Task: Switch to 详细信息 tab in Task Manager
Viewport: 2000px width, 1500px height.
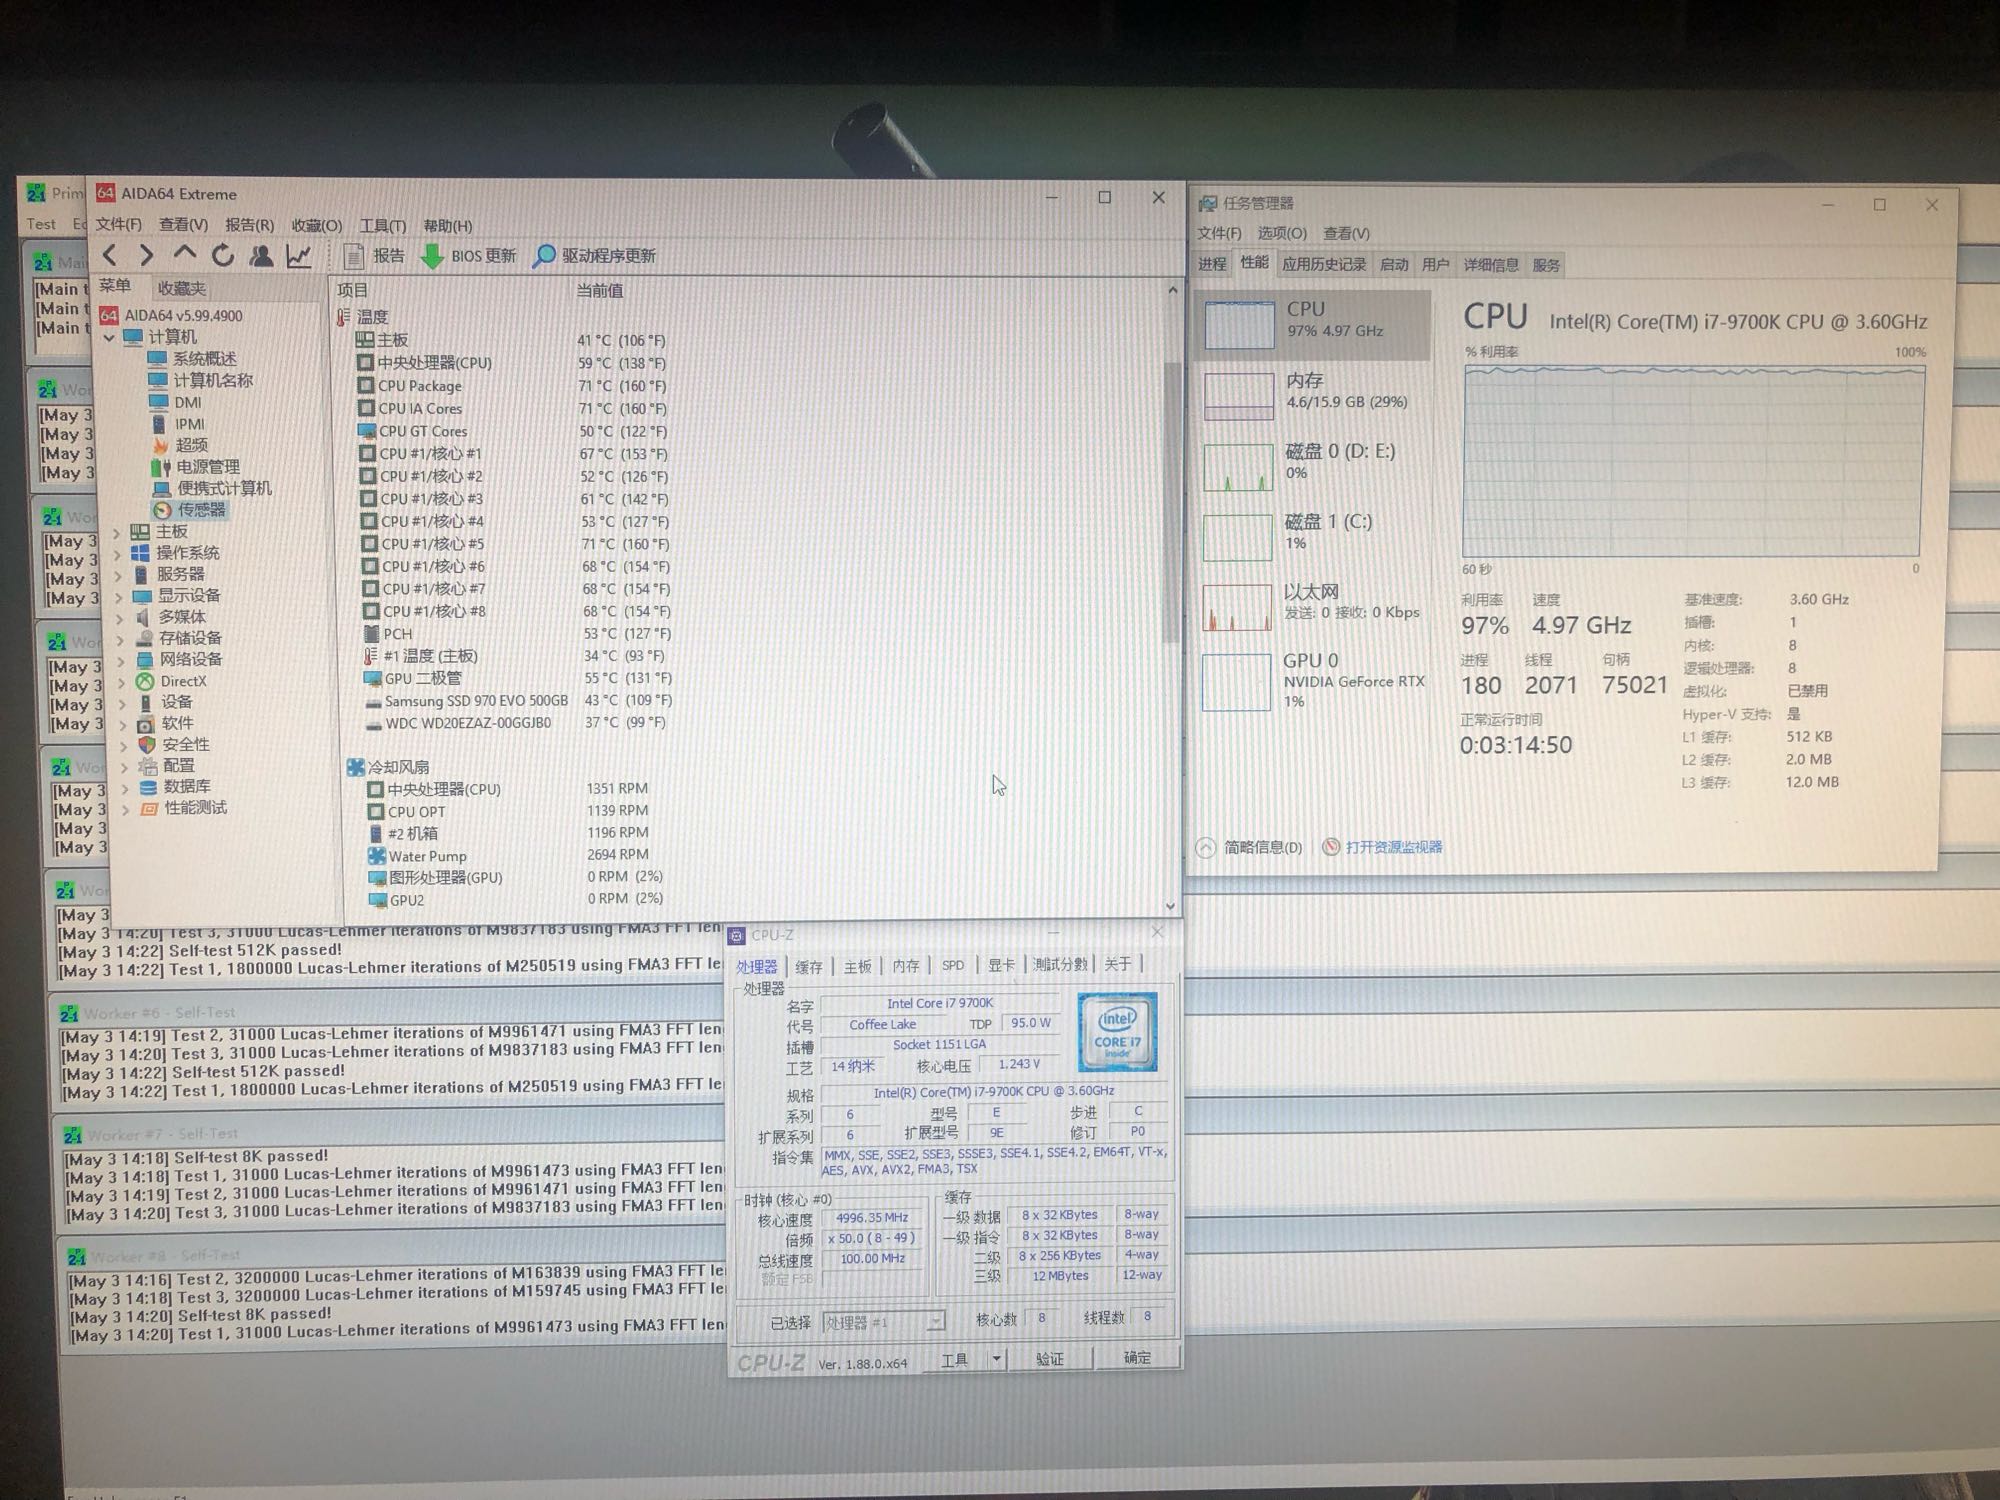Action: click(x=1491, y=265)
